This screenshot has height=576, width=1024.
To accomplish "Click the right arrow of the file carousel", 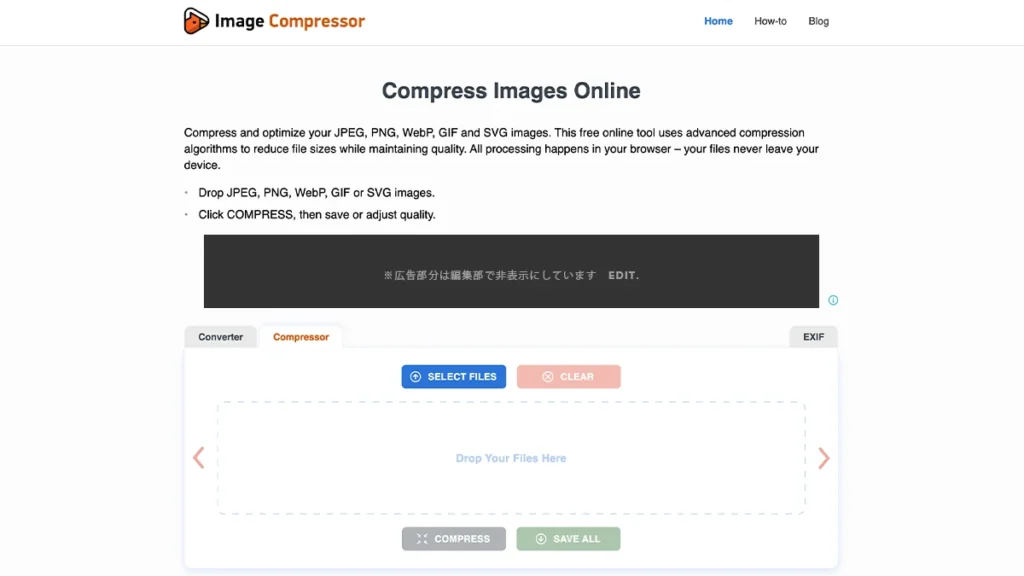I will tap(824, 458).
